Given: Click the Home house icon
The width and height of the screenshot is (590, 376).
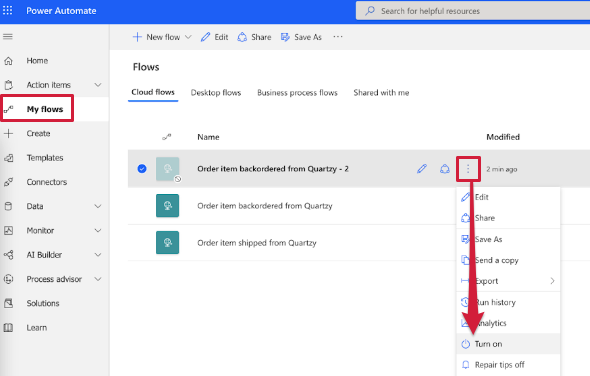Looking at the screenshot, I should 8,61.
